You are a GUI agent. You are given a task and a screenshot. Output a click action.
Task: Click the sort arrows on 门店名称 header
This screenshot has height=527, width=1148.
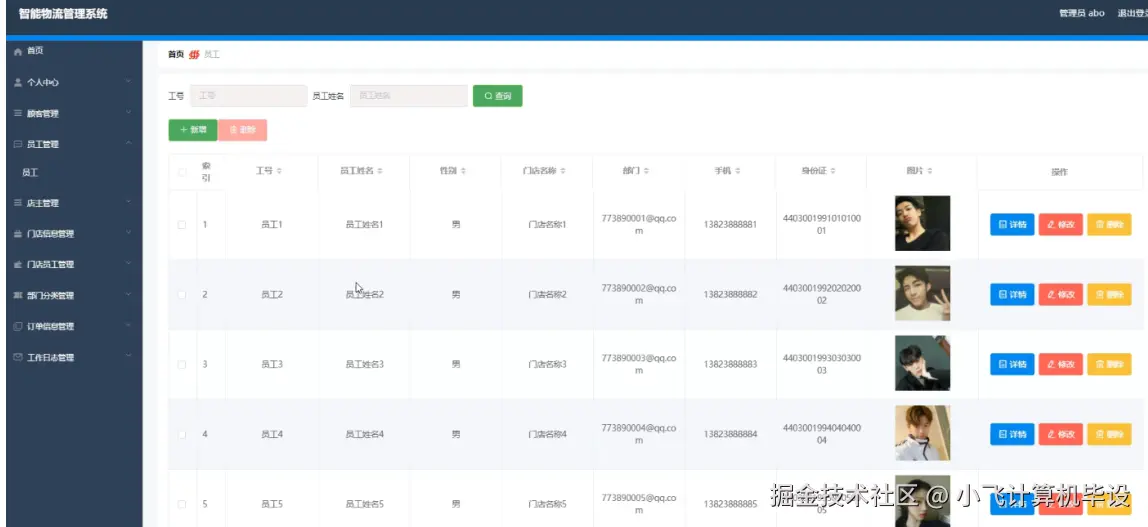pyautogui.click(x=562, y=171)
